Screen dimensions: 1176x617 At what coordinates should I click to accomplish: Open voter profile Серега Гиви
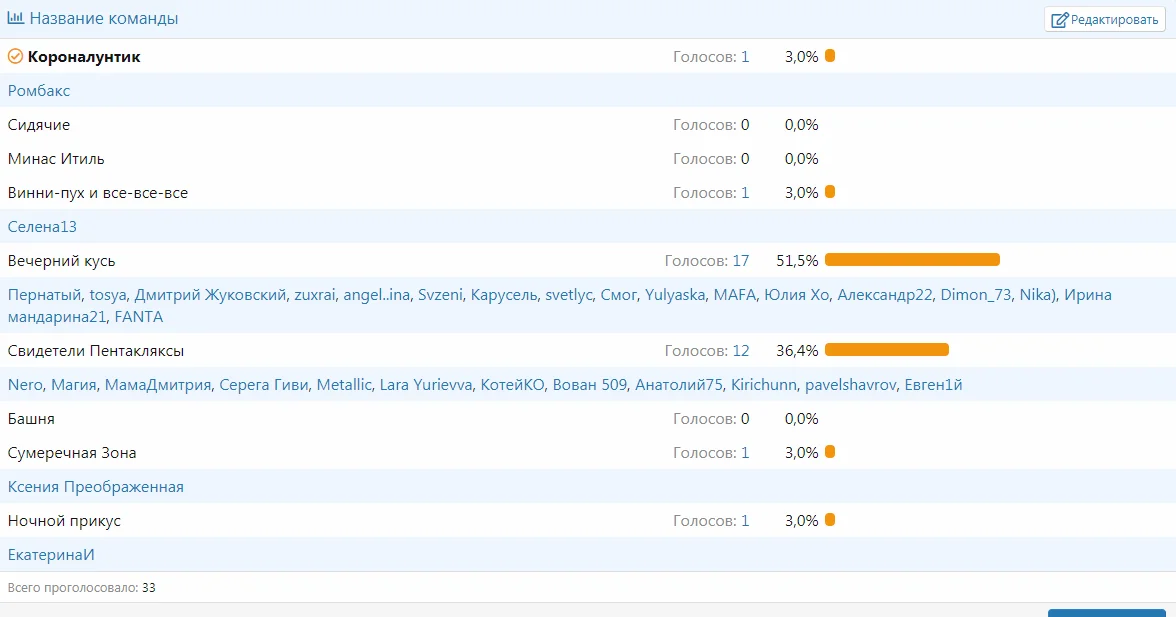264,385
